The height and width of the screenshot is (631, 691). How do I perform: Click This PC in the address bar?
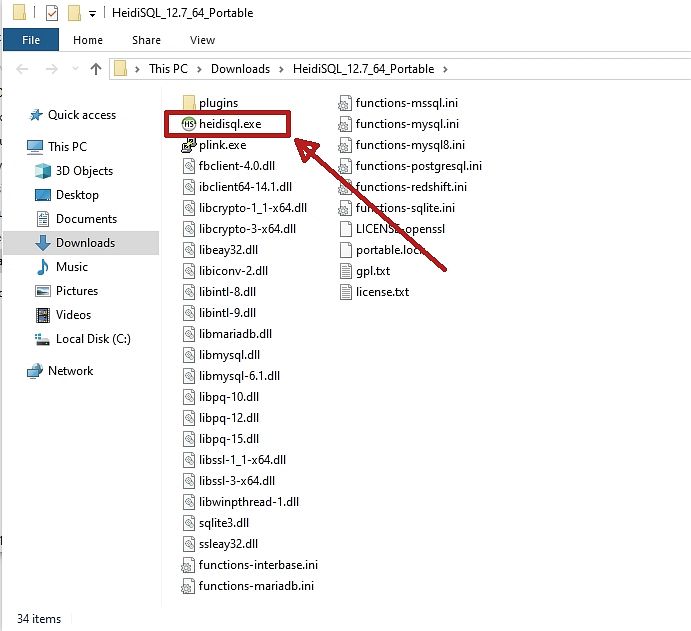click(x=168, y=69)
